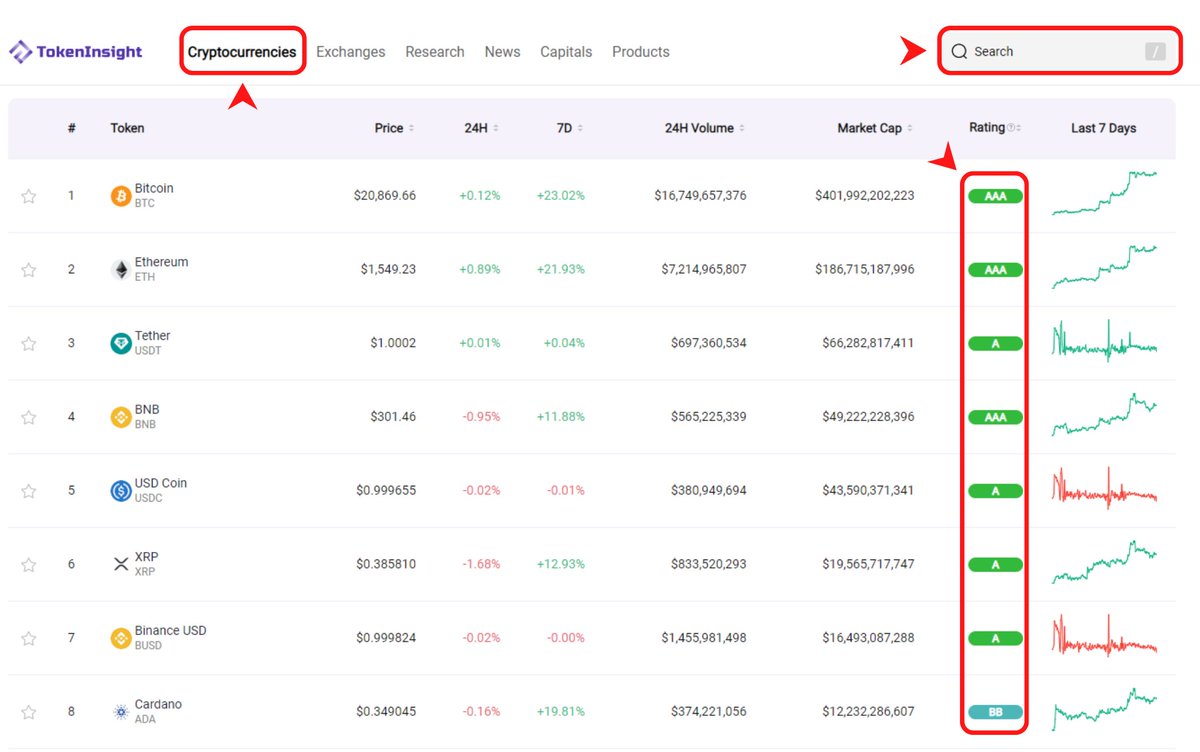Open the Products menu item
This screenshot has width=1200, height=752.
coord(641,52)
